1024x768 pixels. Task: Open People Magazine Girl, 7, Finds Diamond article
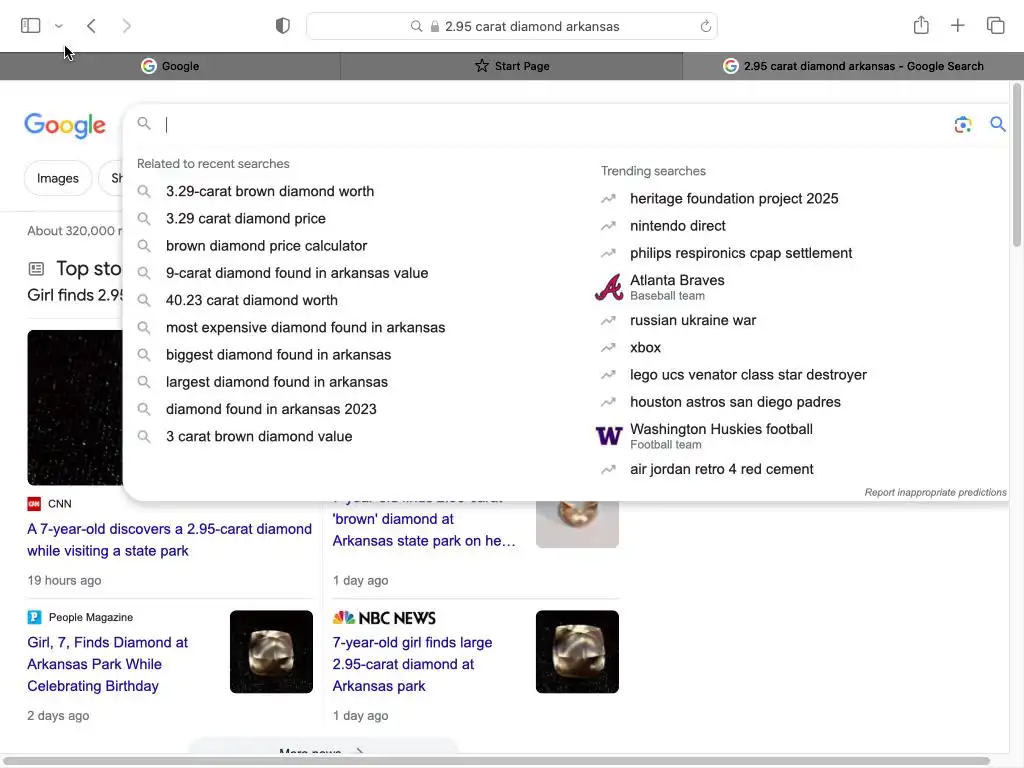pyautogui.click(x=108, y=664)
